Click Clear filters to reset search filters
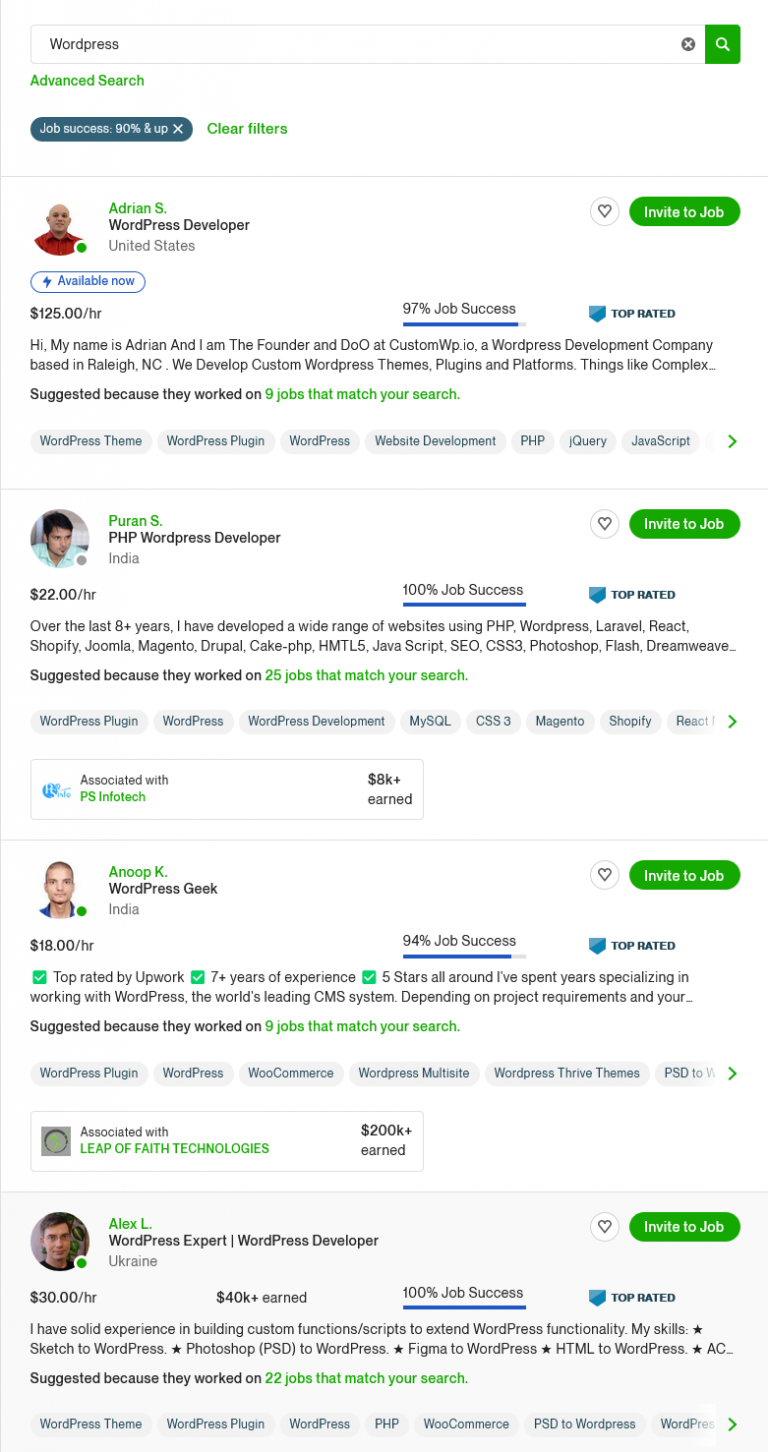Viewport: 768px width, 1452px height. pyautogui.click(x=247, y=129)
